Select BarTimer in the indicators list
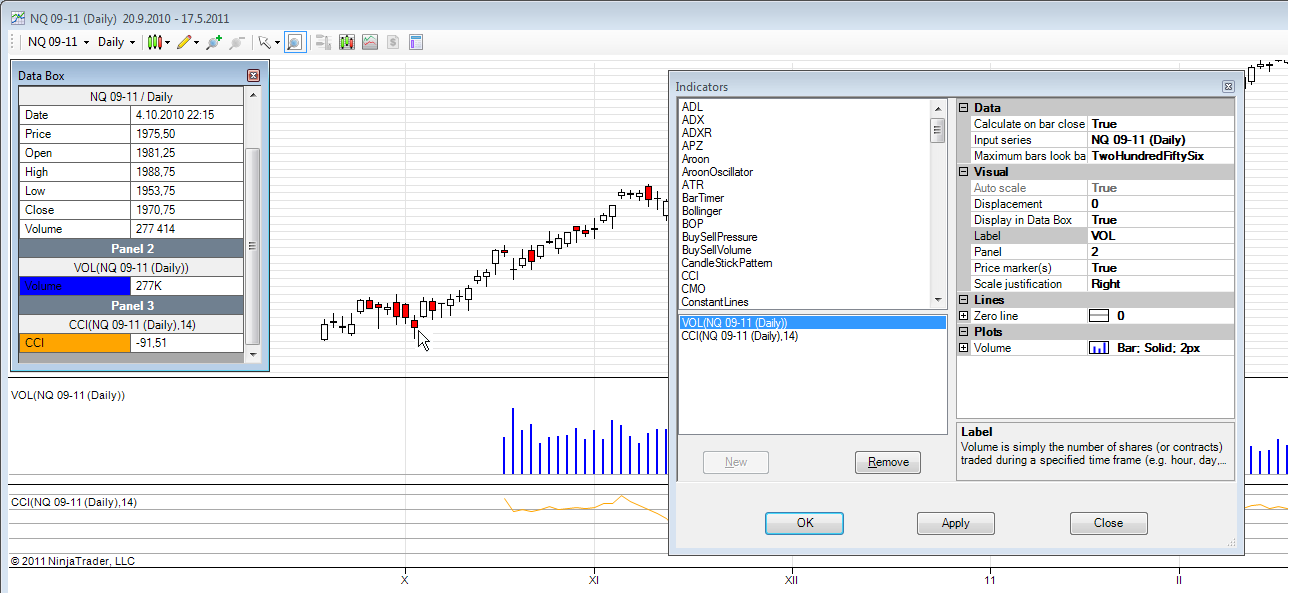The height and width of the screenshot is (593, 1295). pos(702,198)
